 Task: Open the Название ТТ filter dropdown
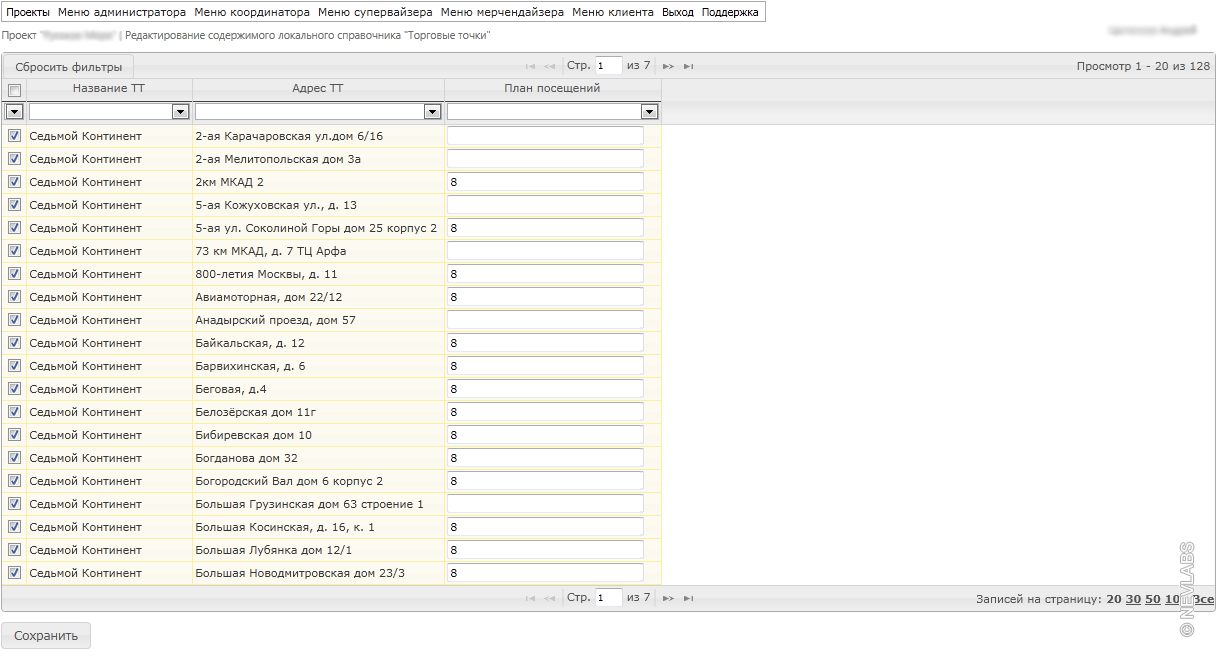click(x=180, y=112)
